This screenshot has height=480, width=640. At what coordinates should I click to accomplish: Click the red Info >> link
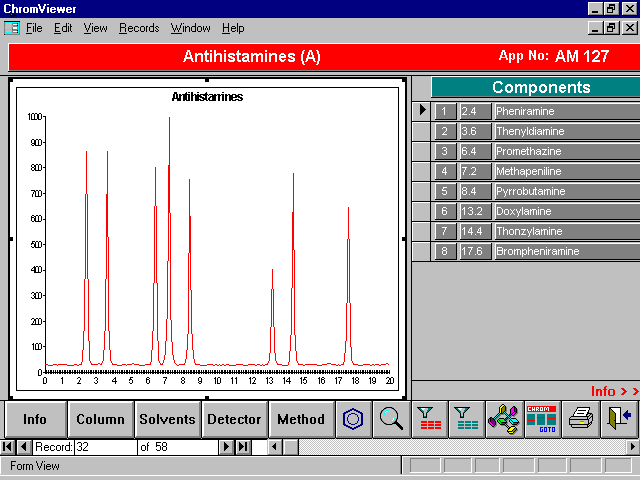pyautogui.click(x=615, y=391)
